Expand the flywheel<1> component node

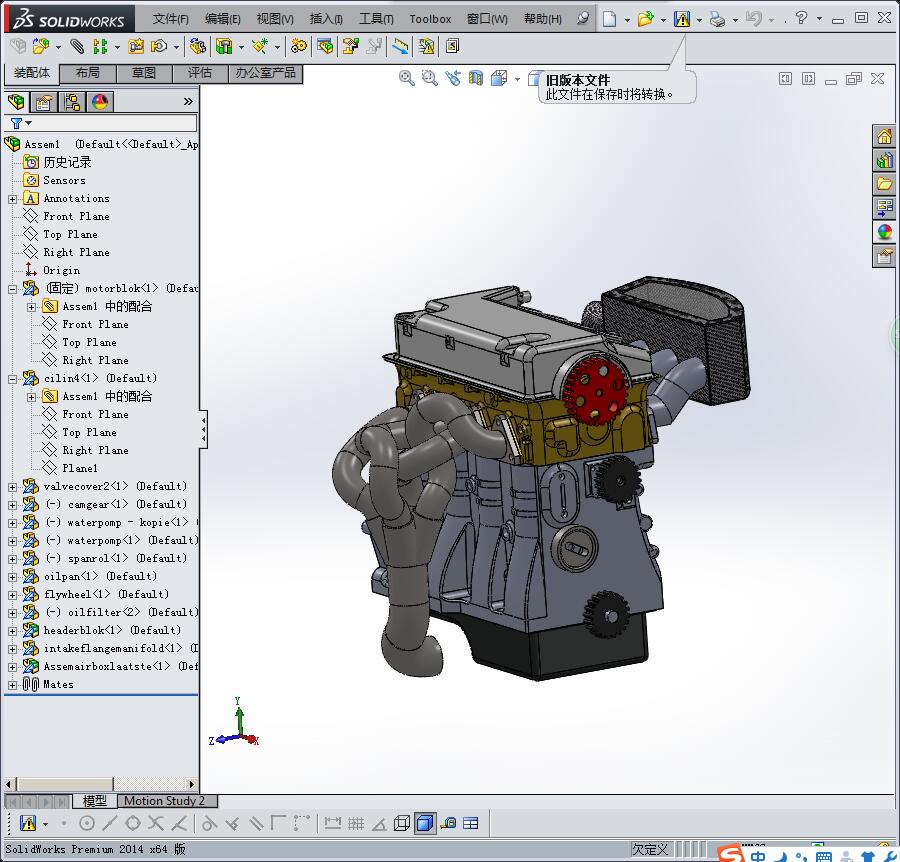13,595
